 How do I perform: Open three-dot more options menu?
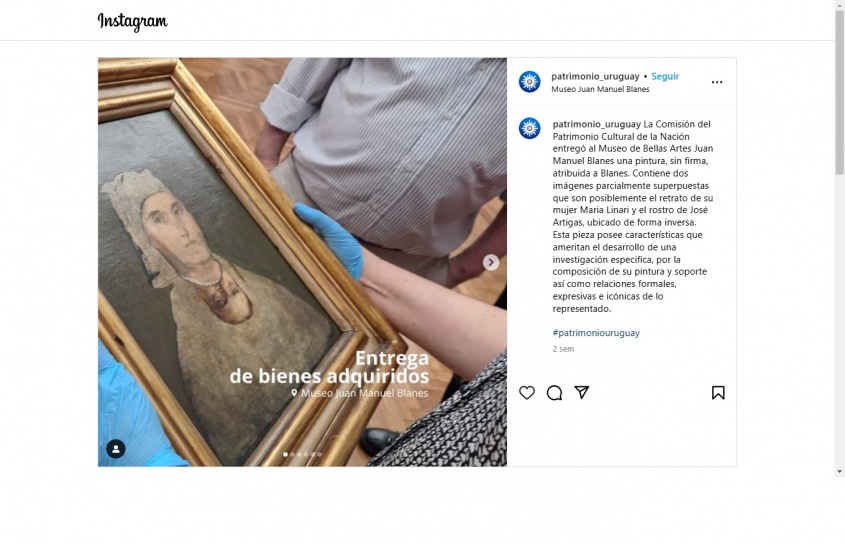[717, 82]
